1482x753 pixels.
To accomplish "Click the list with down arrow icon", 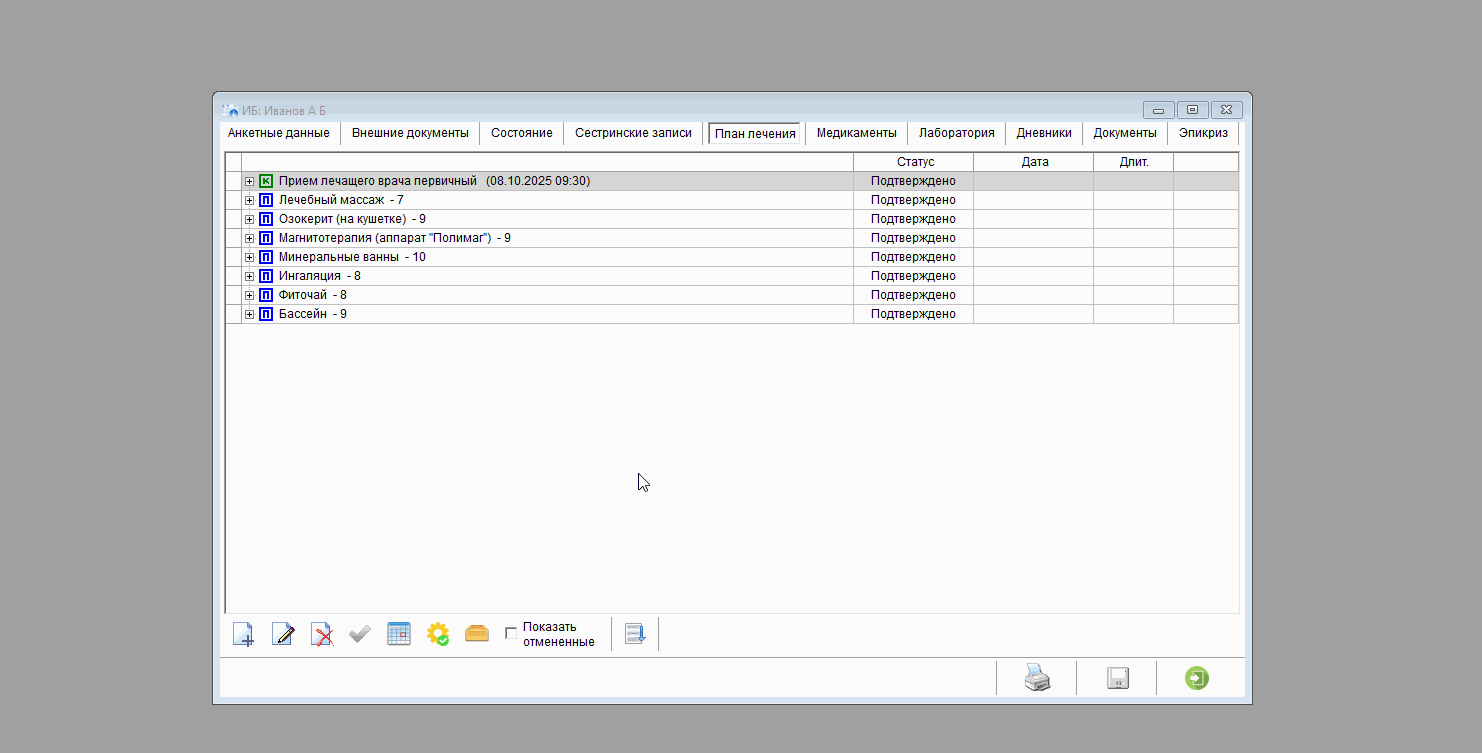I will [635, 634].
